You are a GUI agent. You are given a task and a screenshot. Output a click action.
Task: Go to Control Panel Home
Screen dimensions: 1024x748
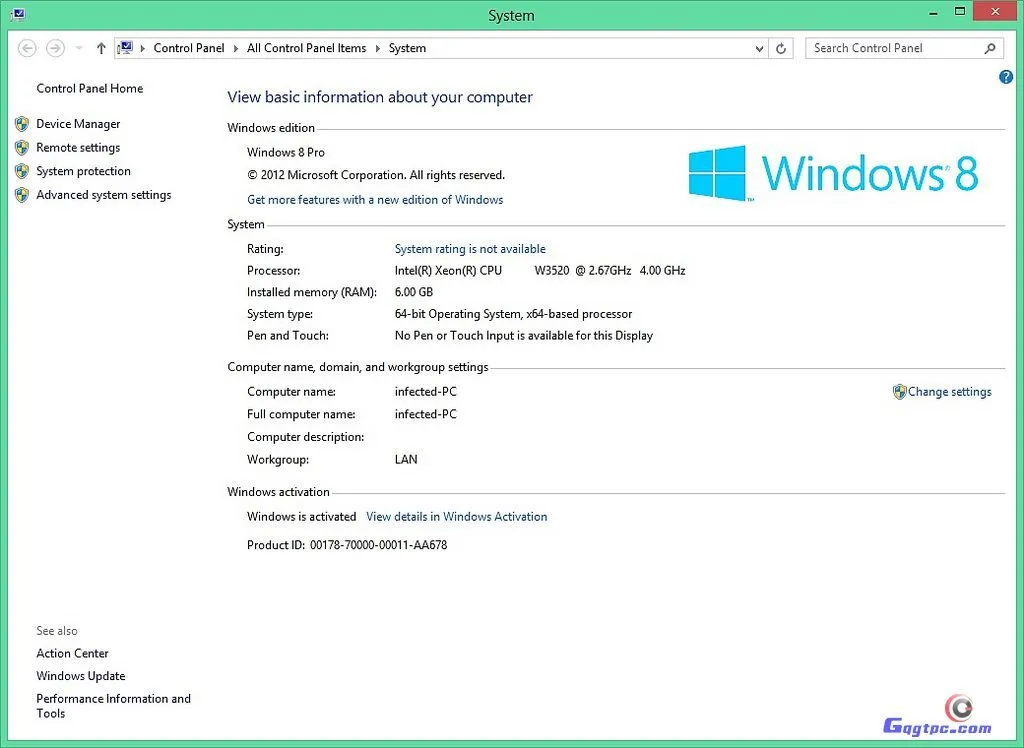coord(89,88)
